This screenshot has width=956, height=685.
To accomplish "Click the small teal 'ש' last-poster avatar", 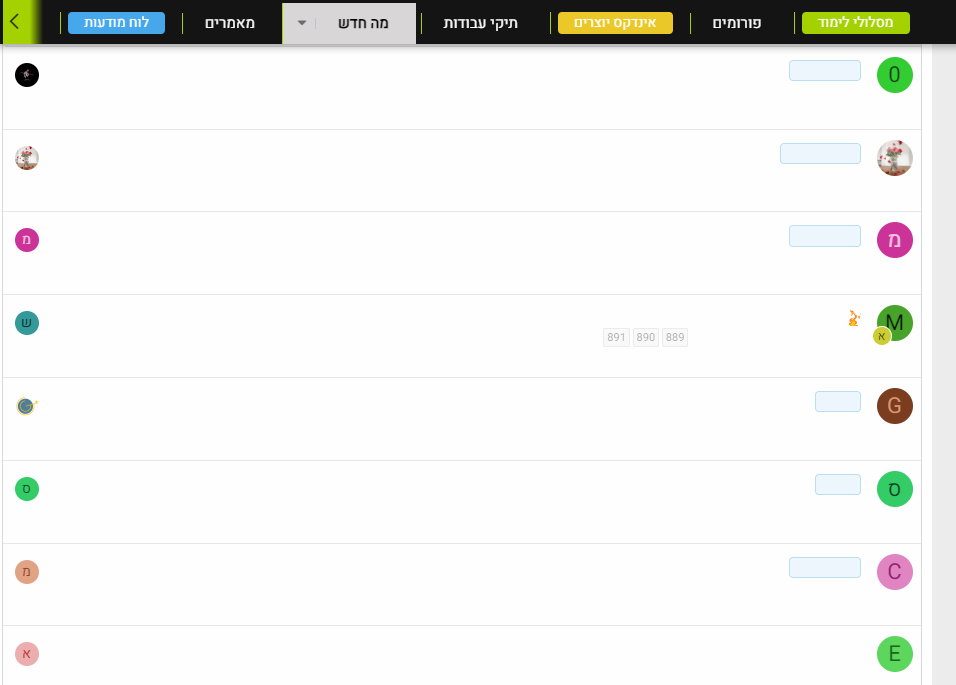I will 27,323.
